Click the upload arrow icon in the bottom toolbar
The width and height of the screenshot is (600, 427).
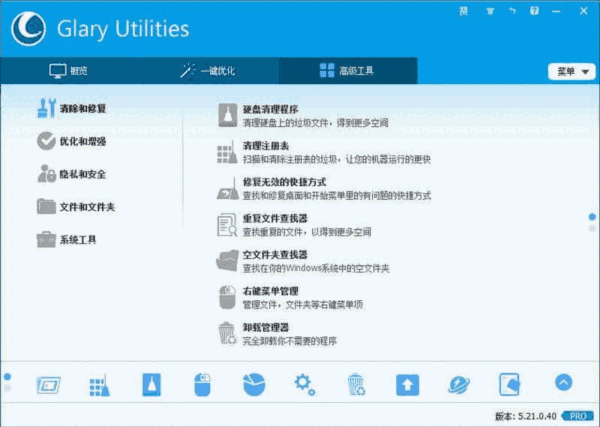pos(408,385)
